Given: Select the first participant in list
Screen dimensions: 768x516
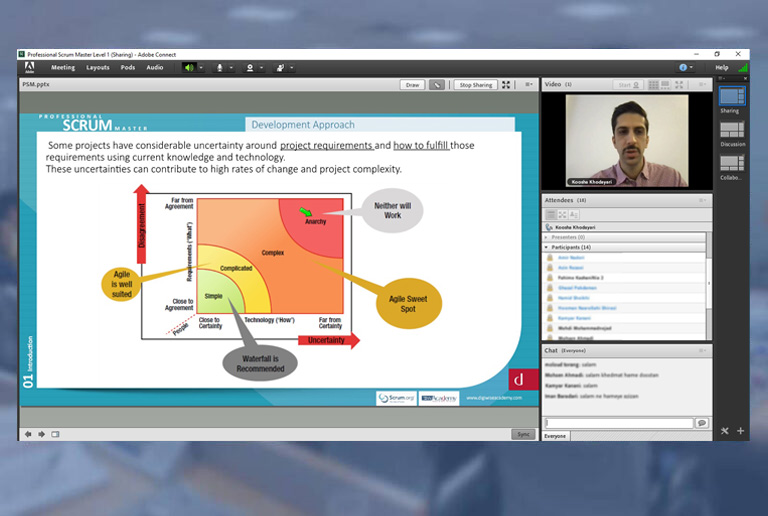Looking at the screenshot, I should (x=624, y=258).
